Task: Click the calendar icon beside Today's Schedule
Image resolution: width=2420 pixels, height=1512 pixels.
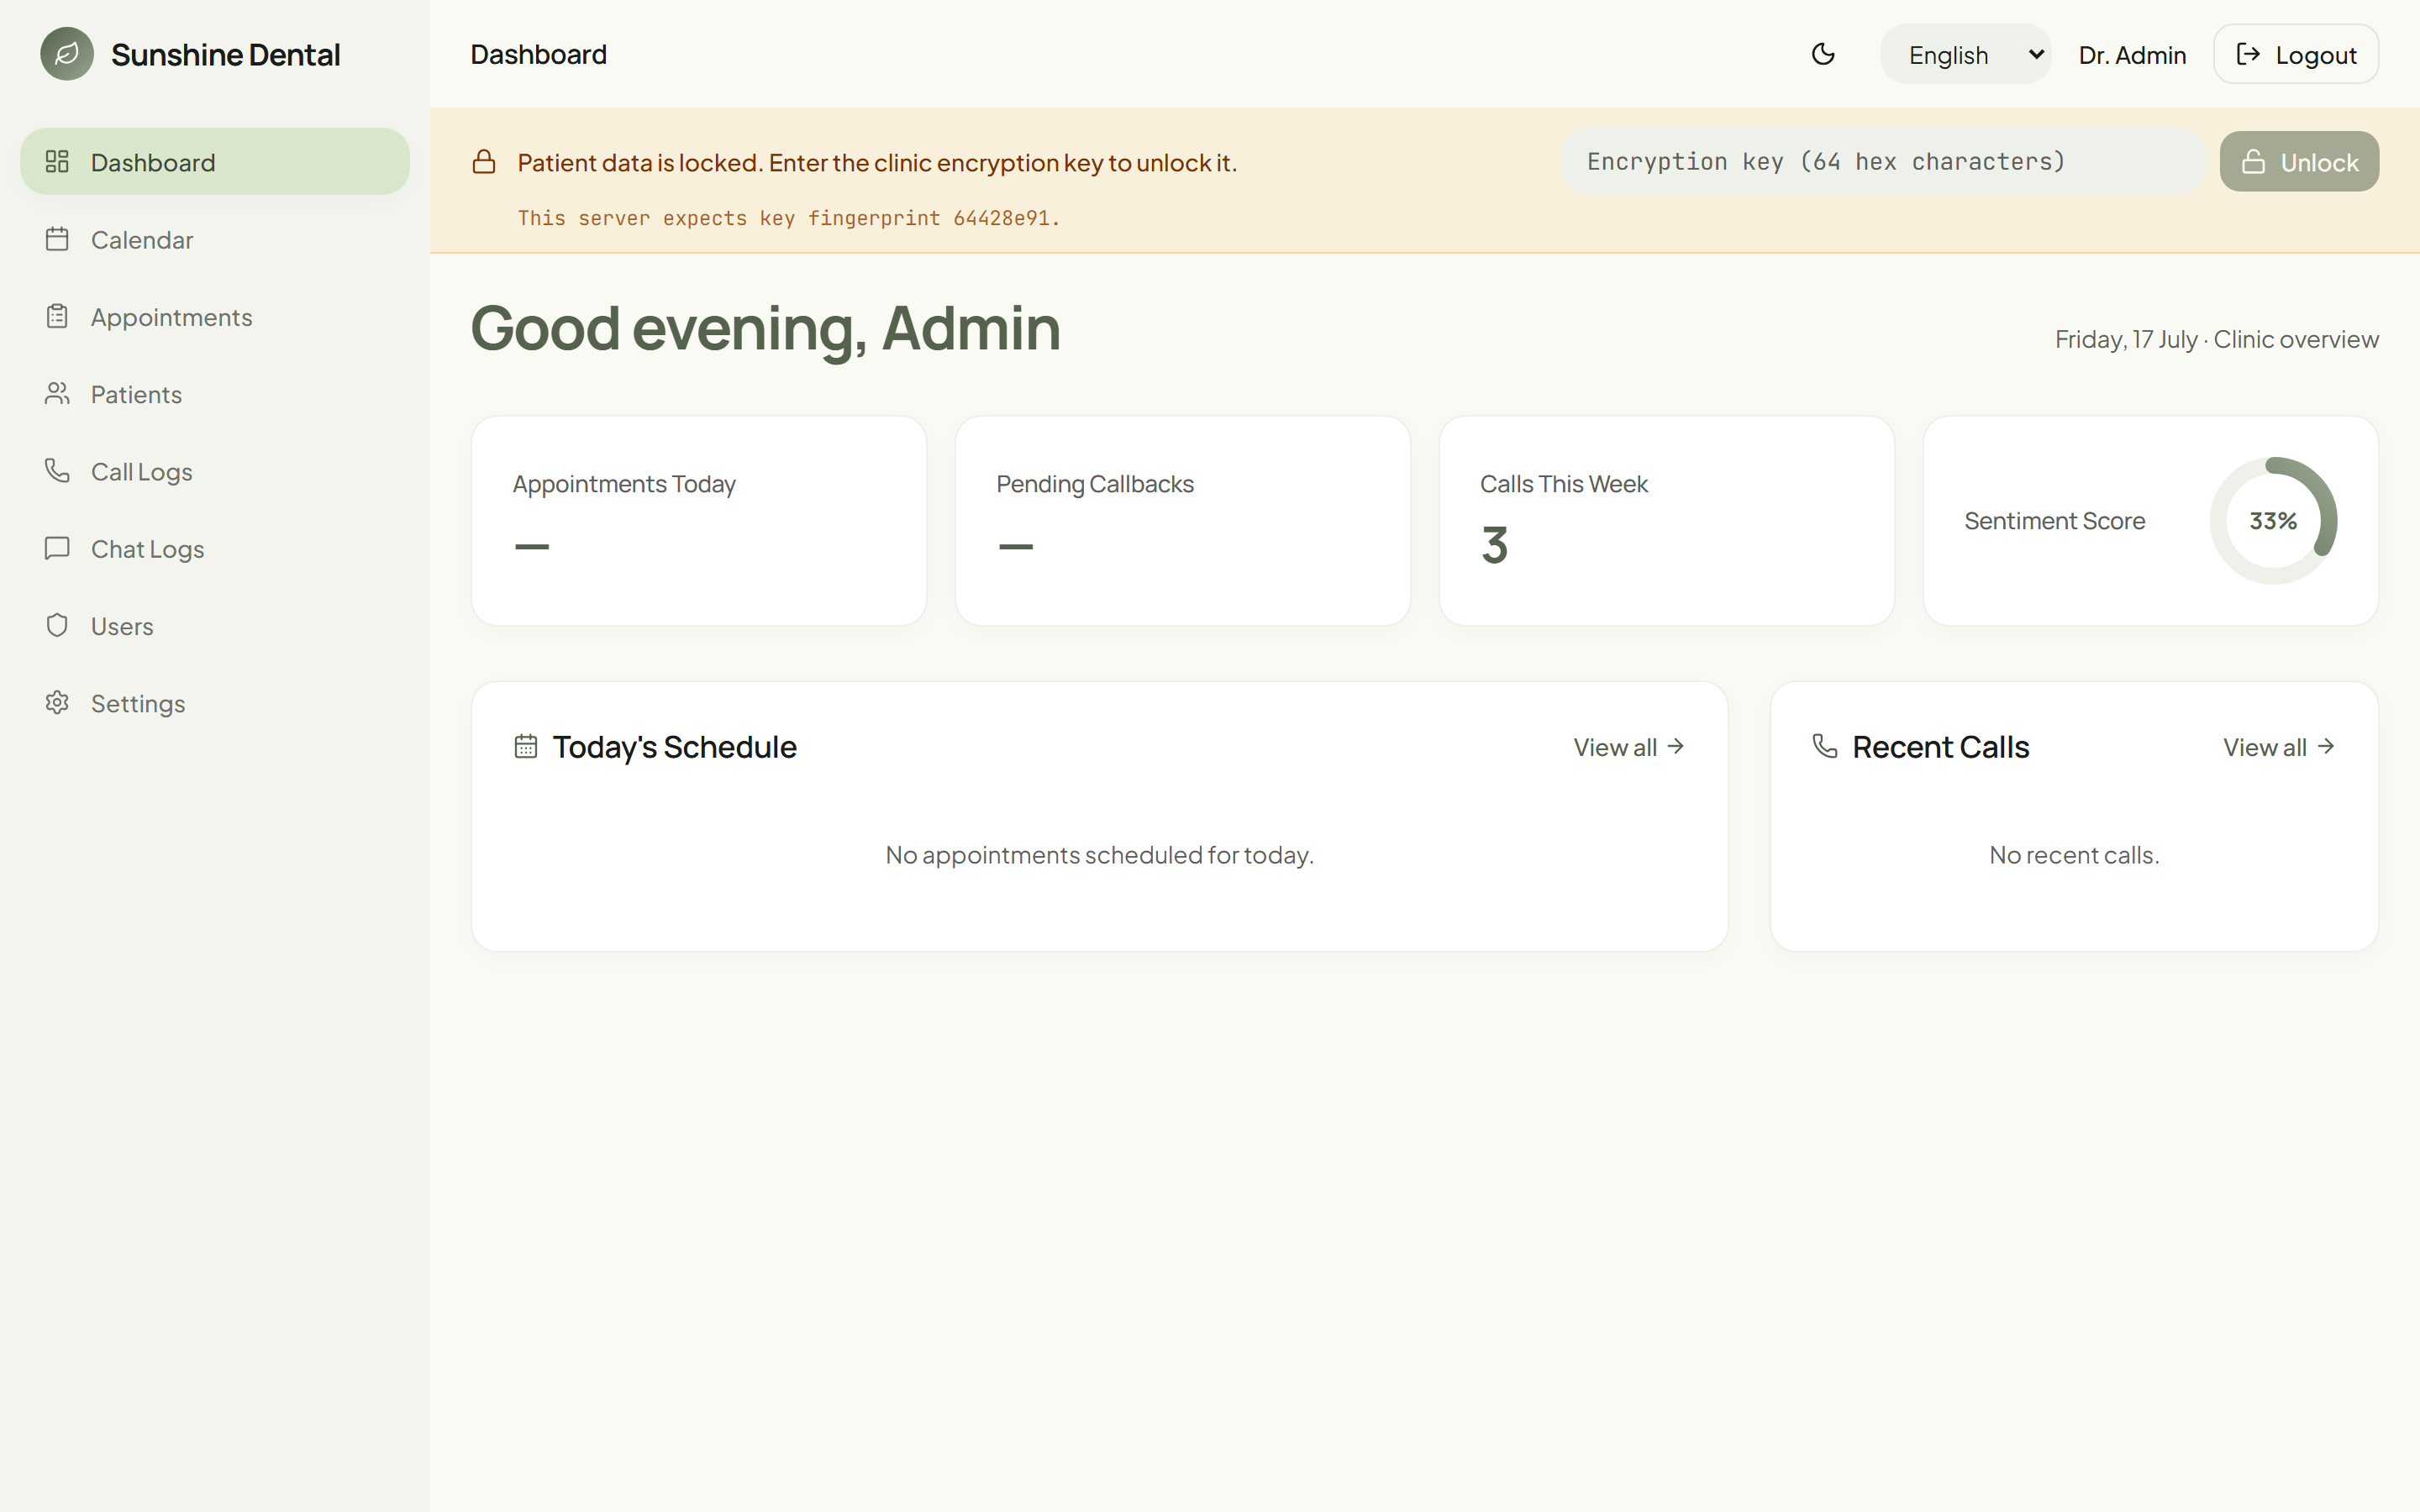Action: click(x=526, y=746)
